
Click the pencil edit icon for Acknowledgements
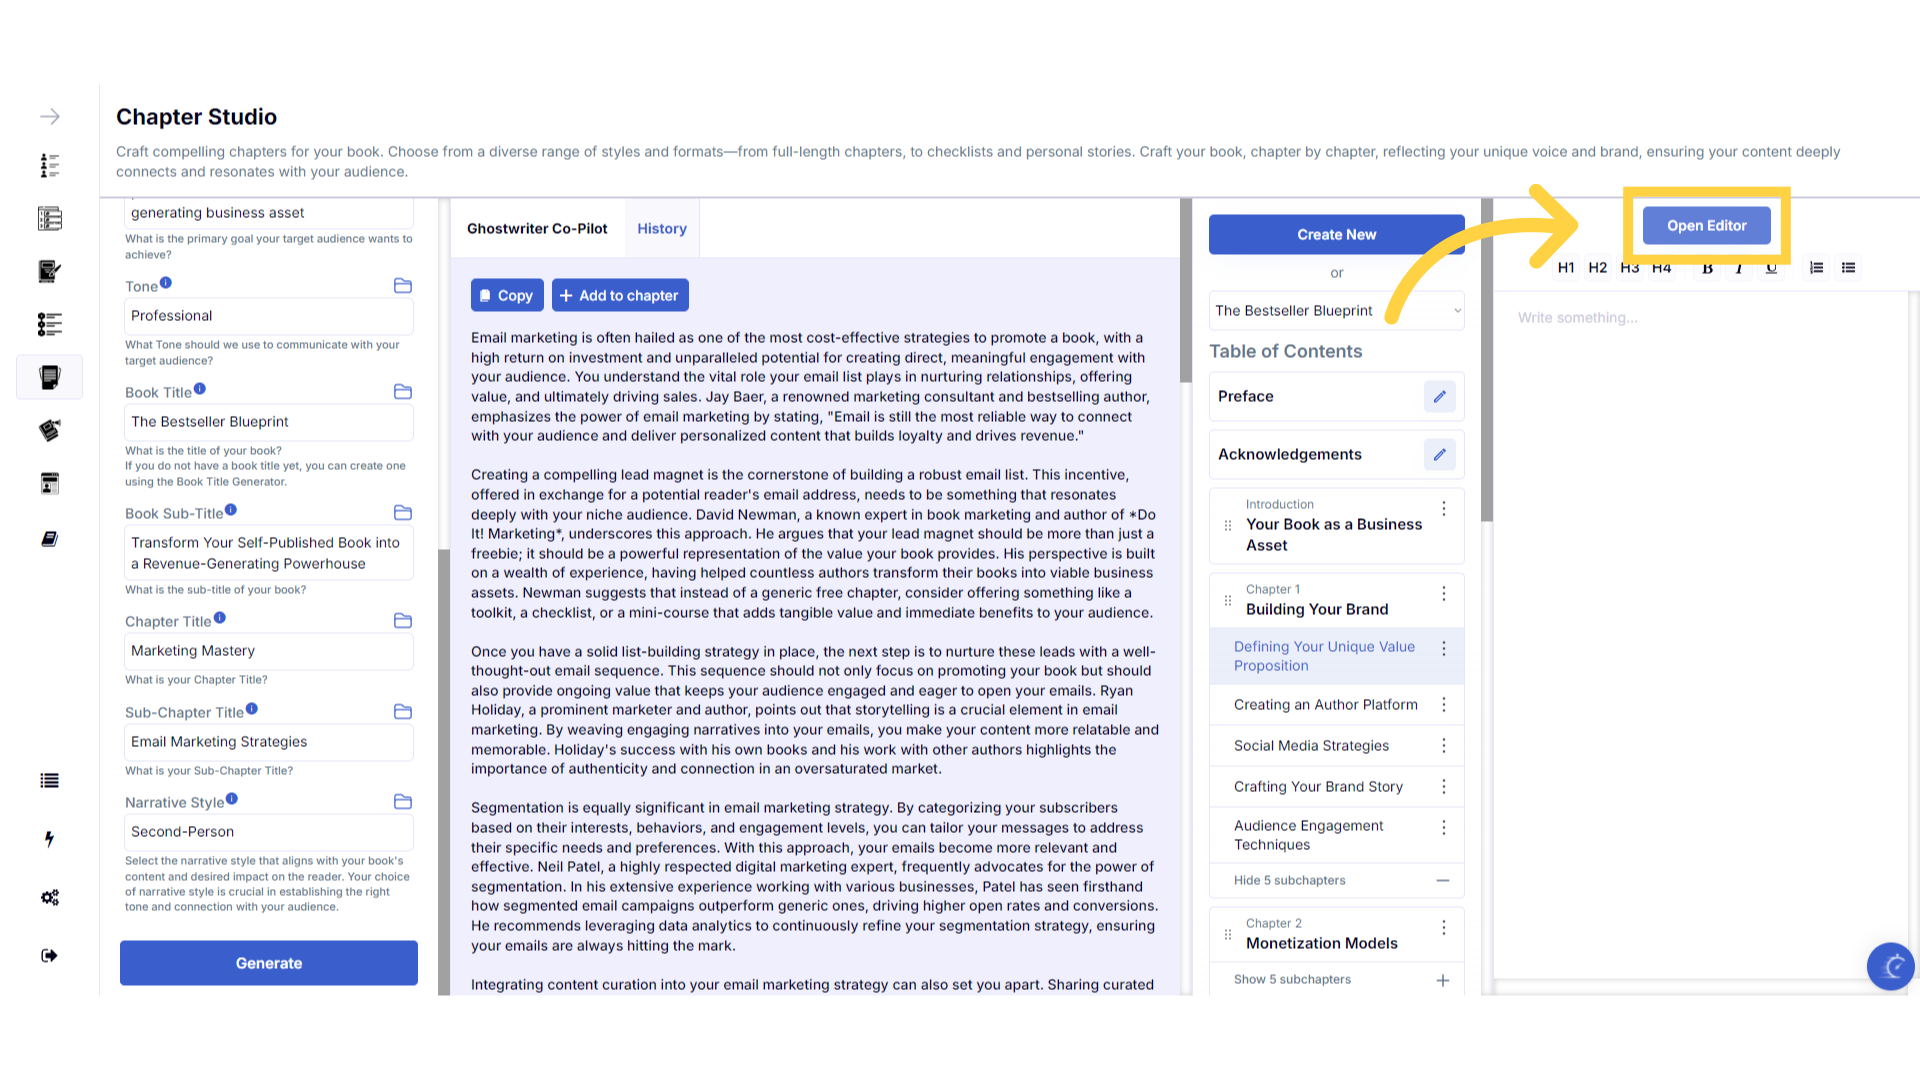tap(1439, 455)
